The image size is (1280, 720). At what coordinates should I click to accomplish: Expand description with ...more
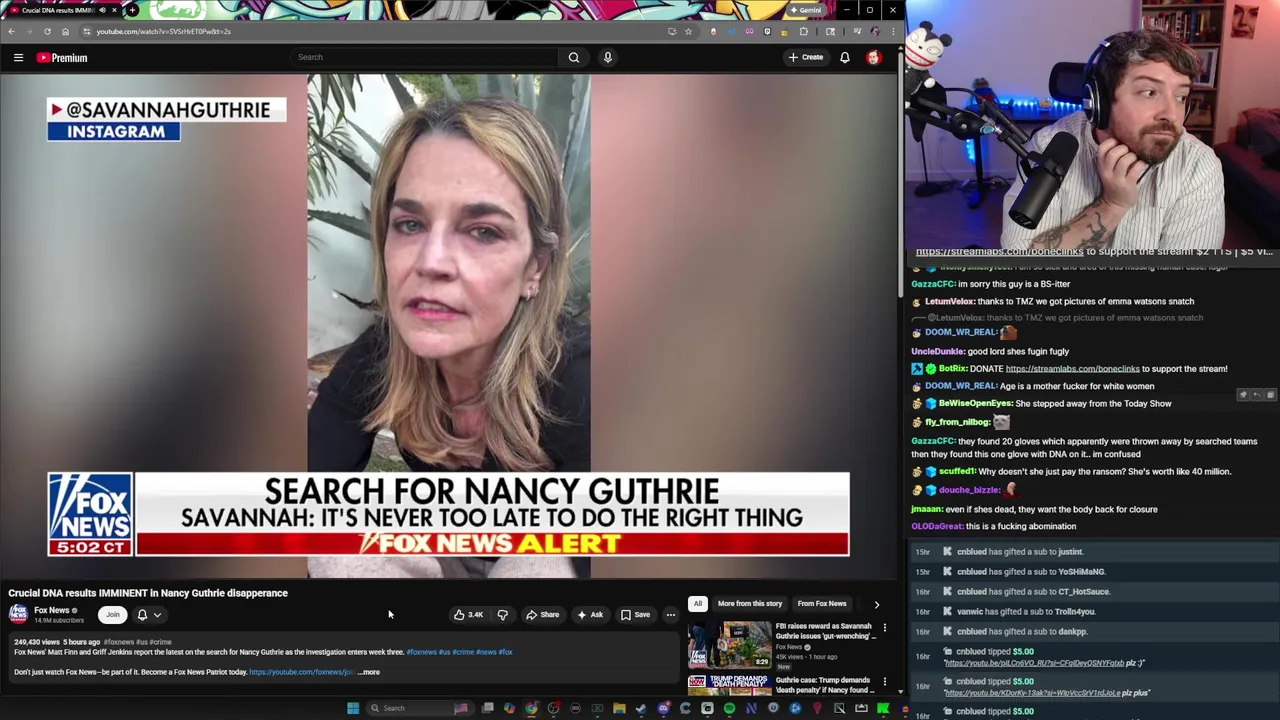tap(369, 672)
